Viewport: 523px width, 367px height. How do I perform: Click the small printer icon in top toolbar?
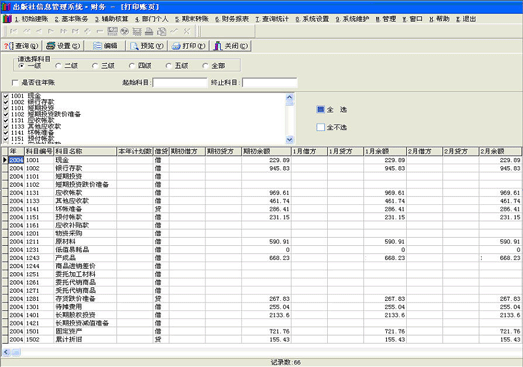[x=149, y=31]
